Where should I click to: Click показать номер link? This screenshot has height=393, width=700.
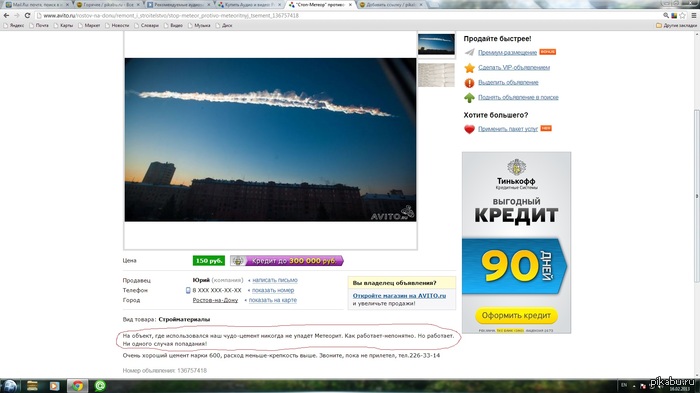[x=273, y=290]
